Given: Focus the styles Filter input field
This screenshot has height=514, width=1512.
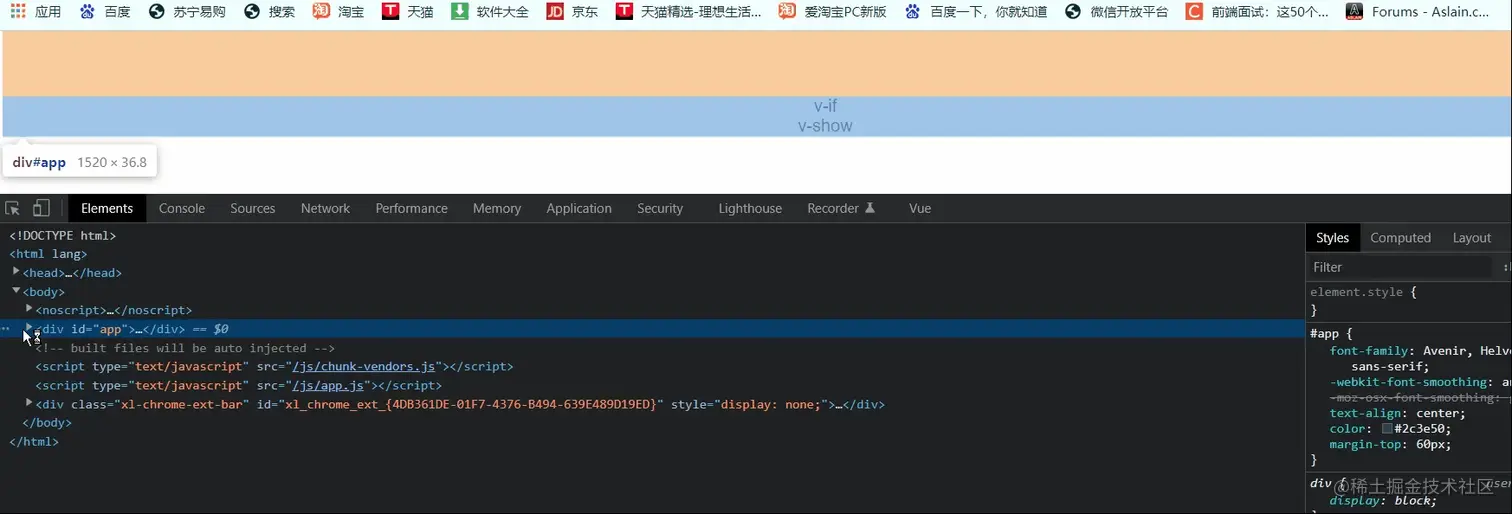Looking at the screenshot, I should pyautogui.click(x=1400, y=267).
